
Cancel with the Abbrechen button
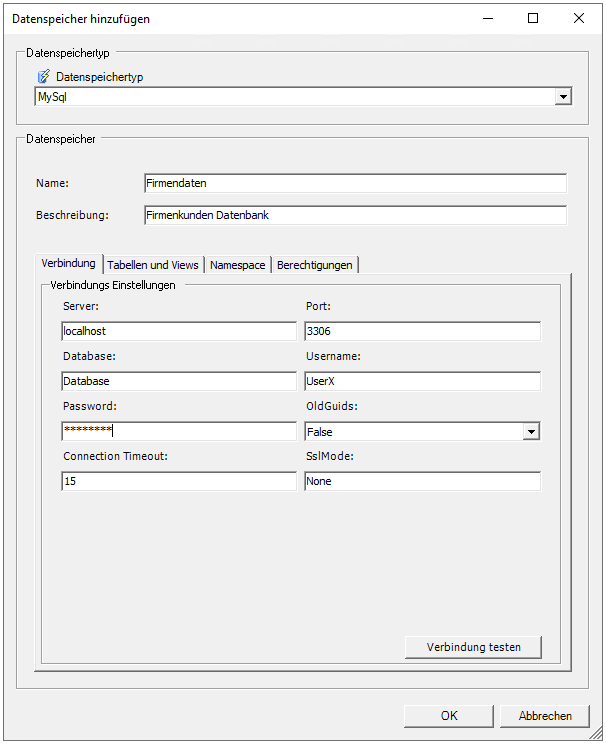[545, 716]
